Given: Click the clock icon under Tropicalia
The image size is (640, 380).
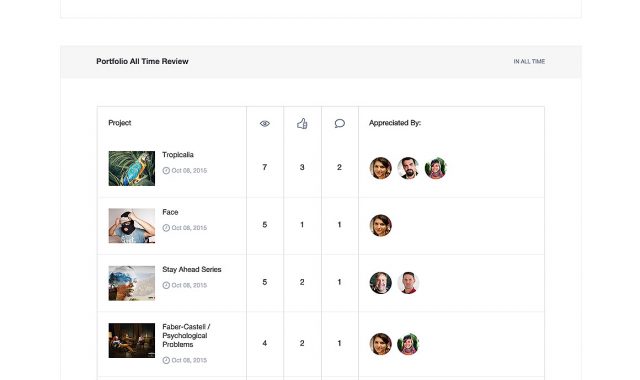Looking at the screenshot, I should [166, 171].
